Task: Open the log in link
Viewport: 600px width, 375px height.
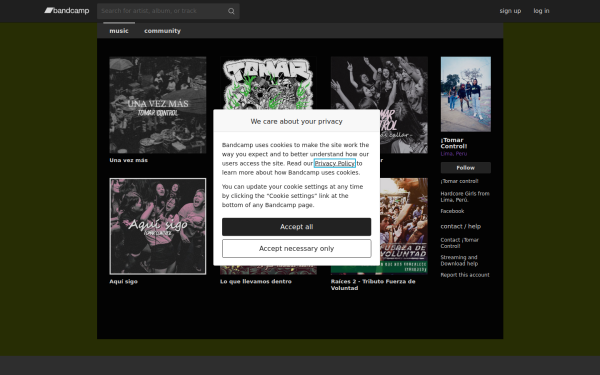Action: (x=541, y=11)
